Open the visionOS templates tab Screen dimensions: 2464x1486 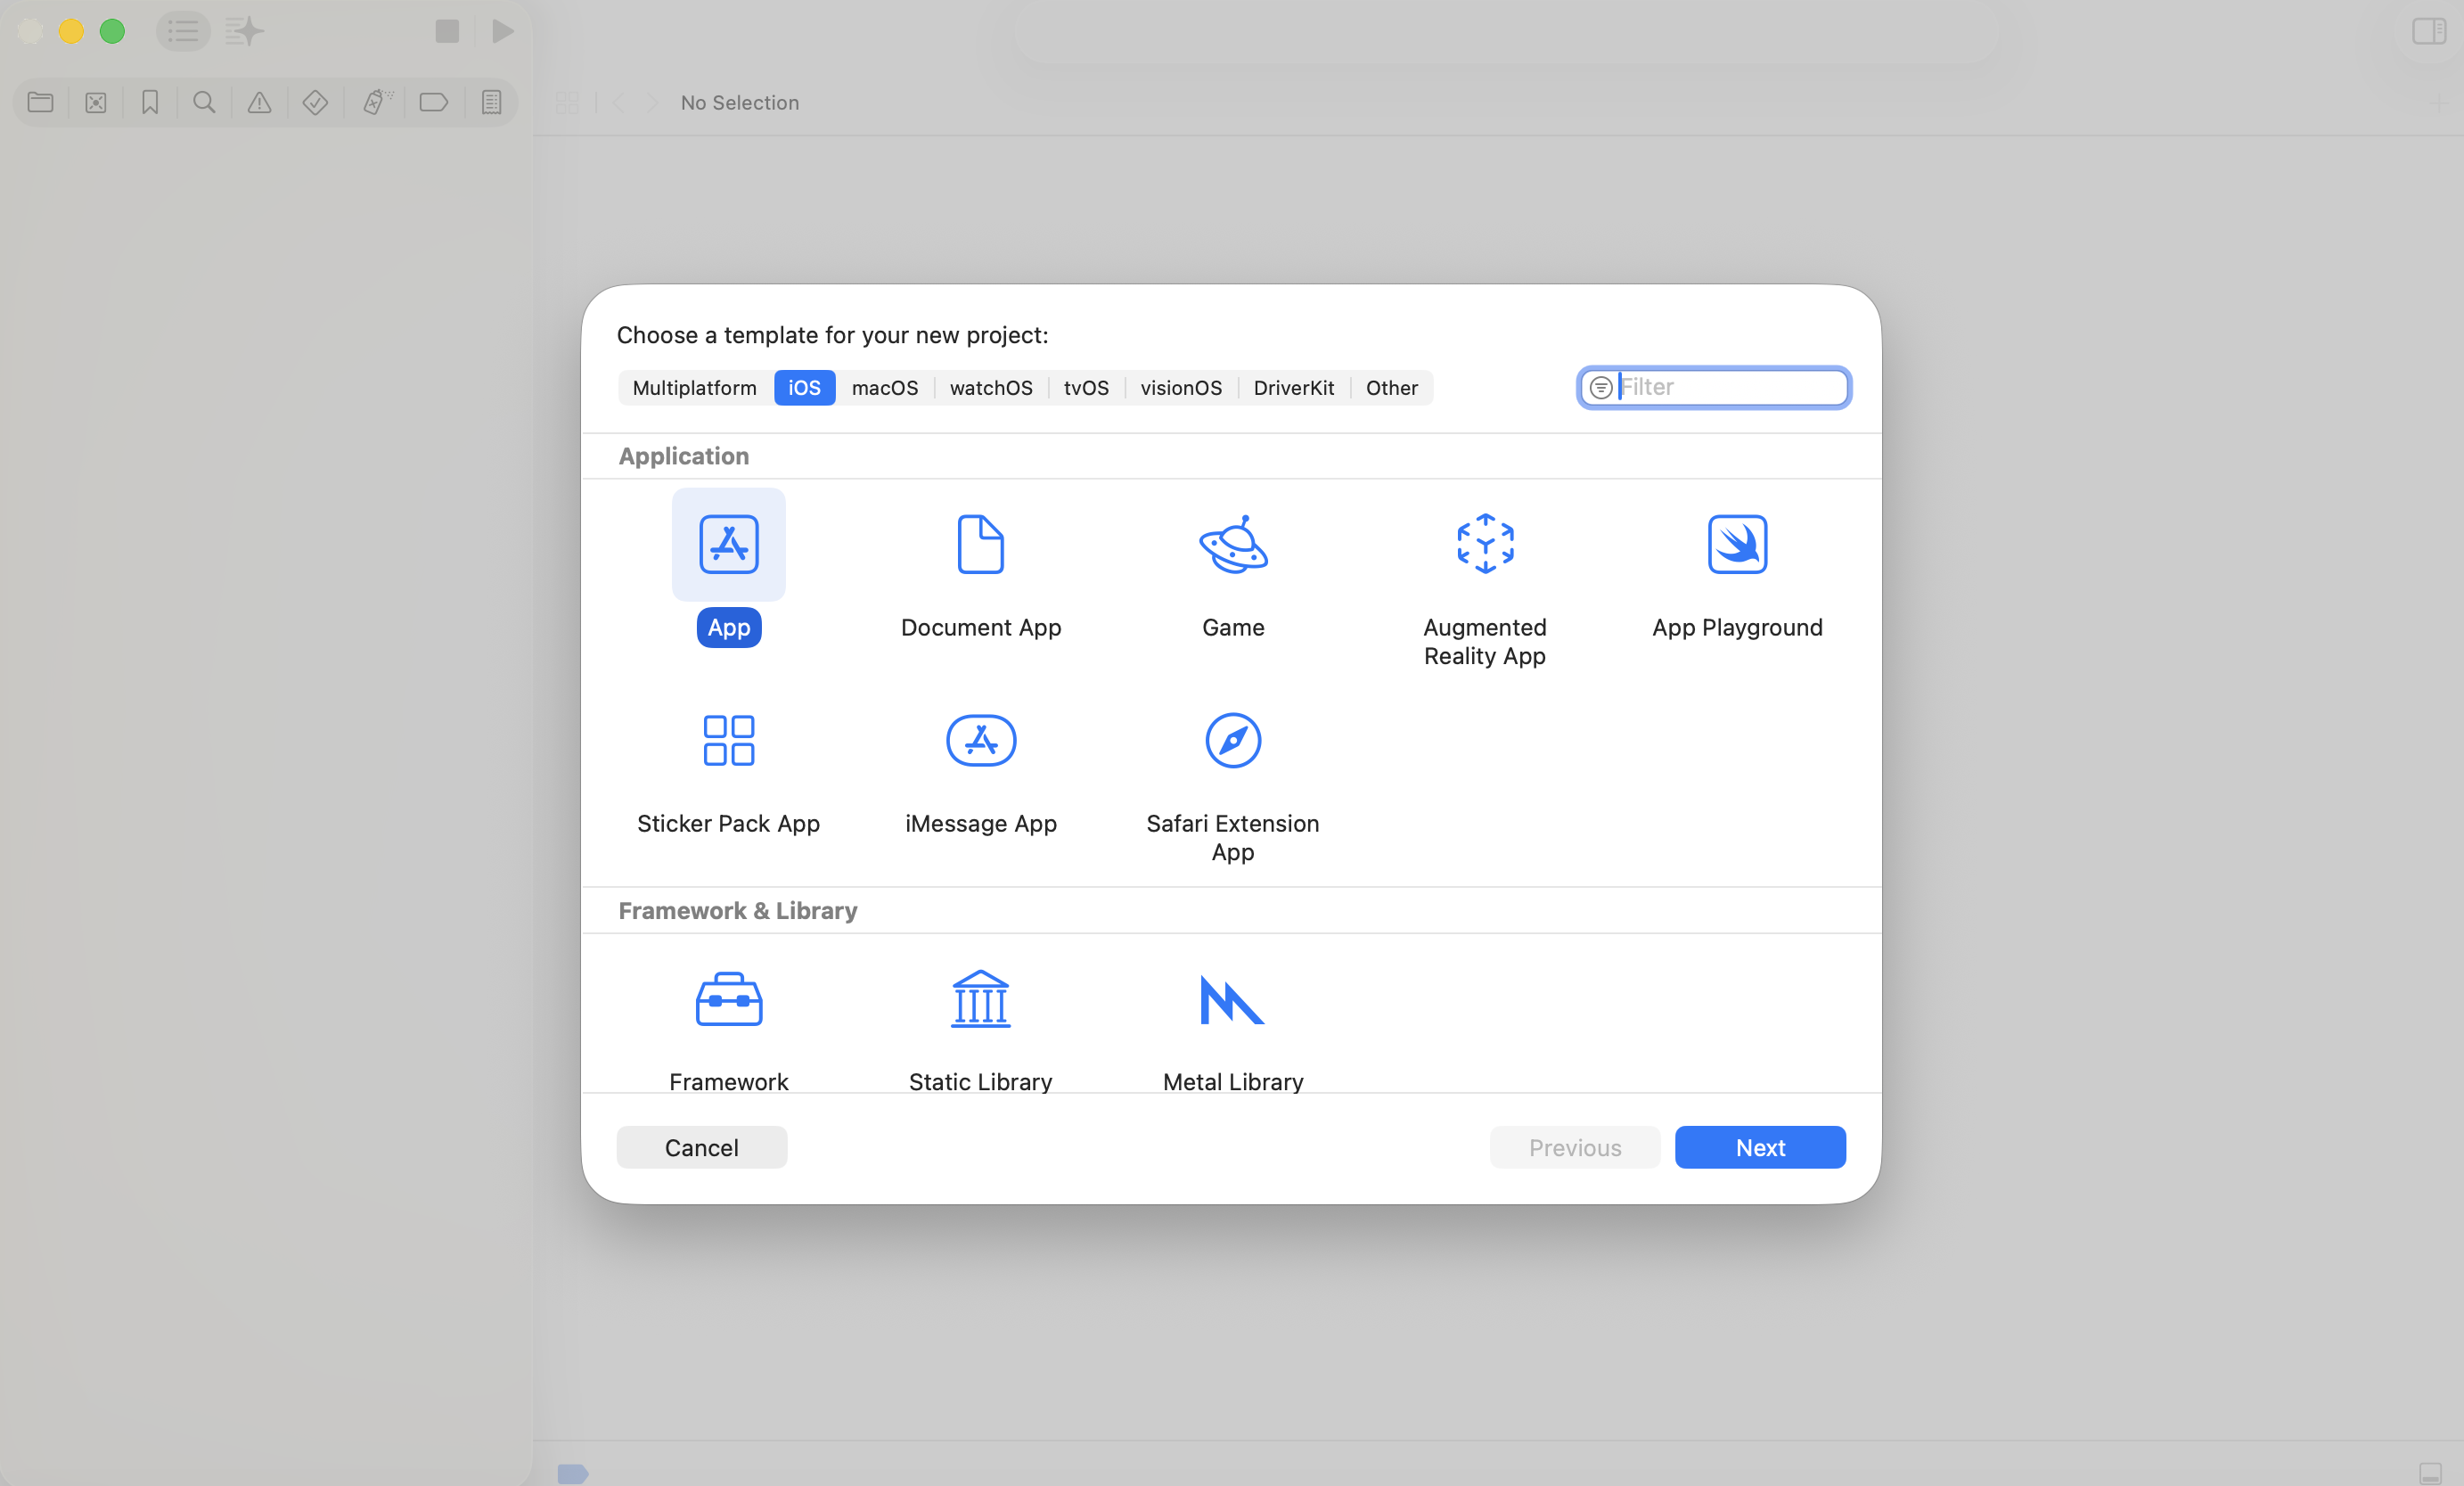1180,388
